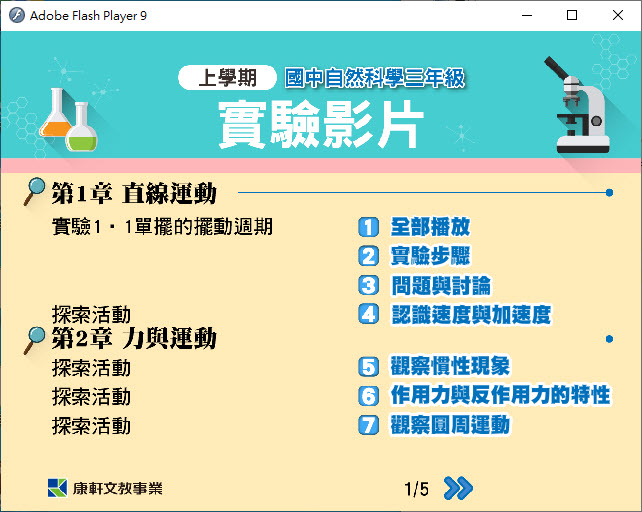Click the number 7 badge icon

(x=369, y=426)
